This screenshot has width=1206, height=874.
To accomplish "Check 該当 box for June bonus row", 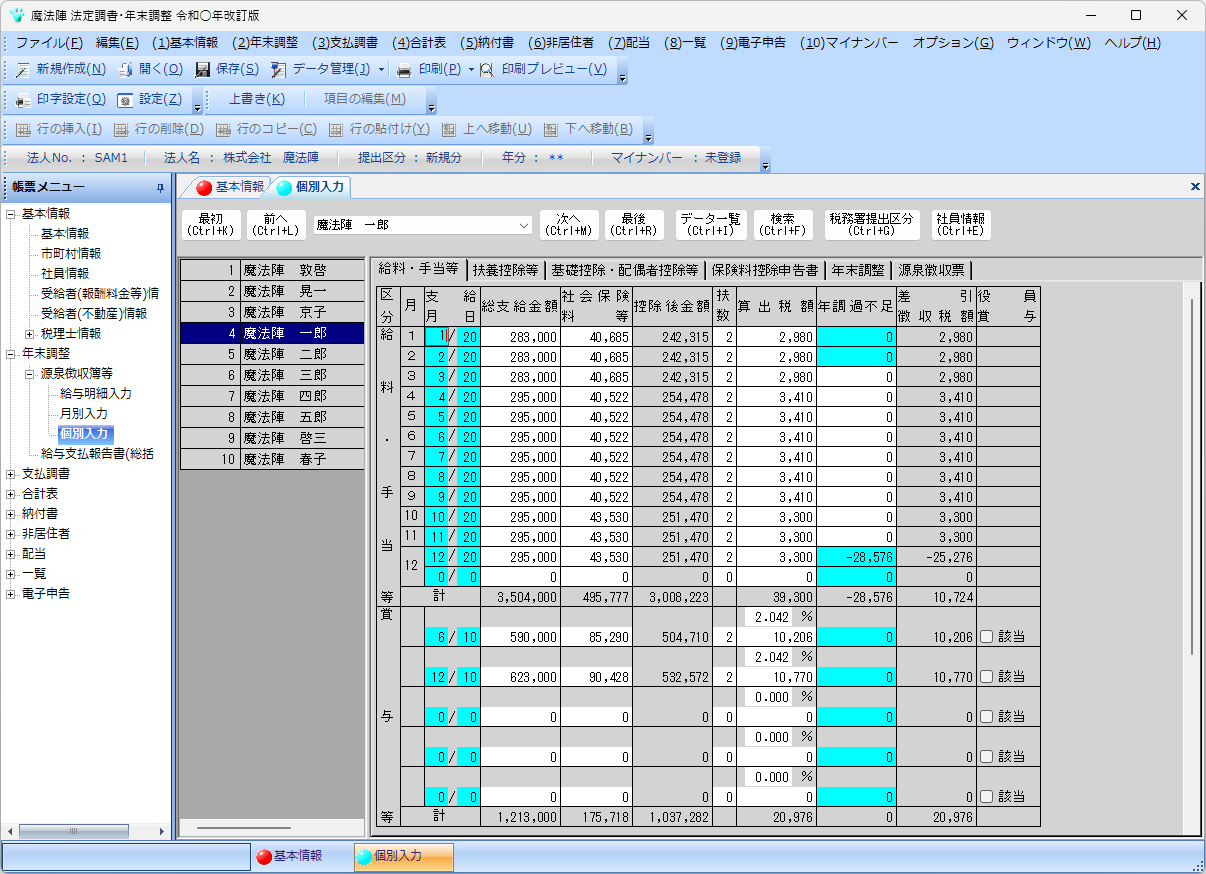I will point(987,637).
